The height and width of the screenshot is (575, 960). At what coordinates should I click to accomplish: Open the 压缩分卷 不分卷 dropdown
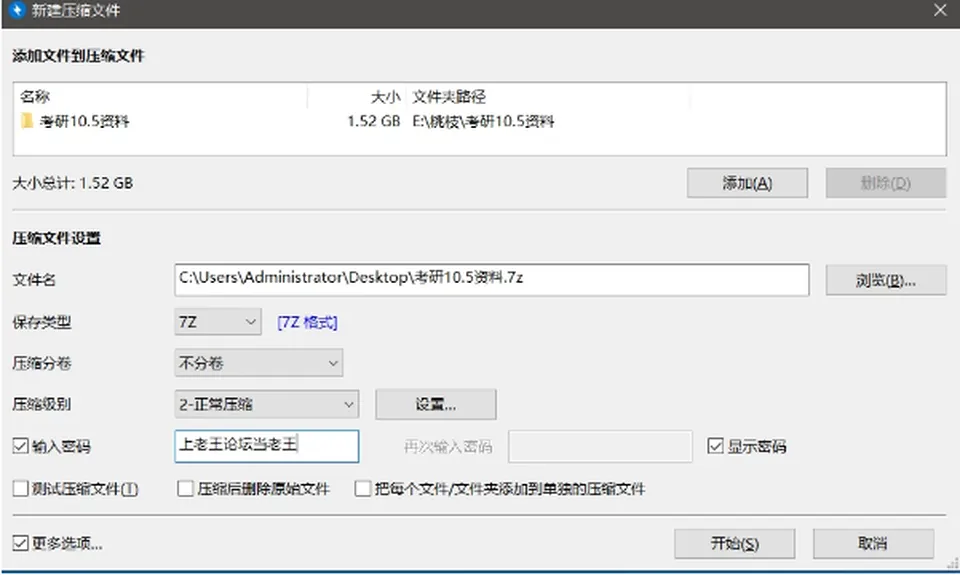(258, 363)
